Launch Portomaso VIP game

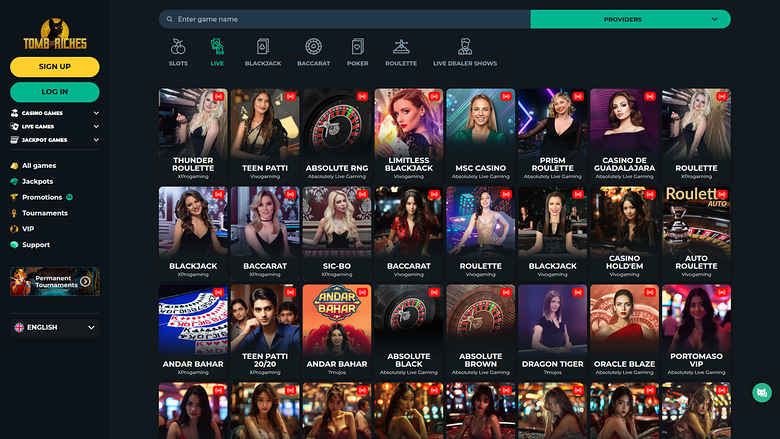pos(696,331)
